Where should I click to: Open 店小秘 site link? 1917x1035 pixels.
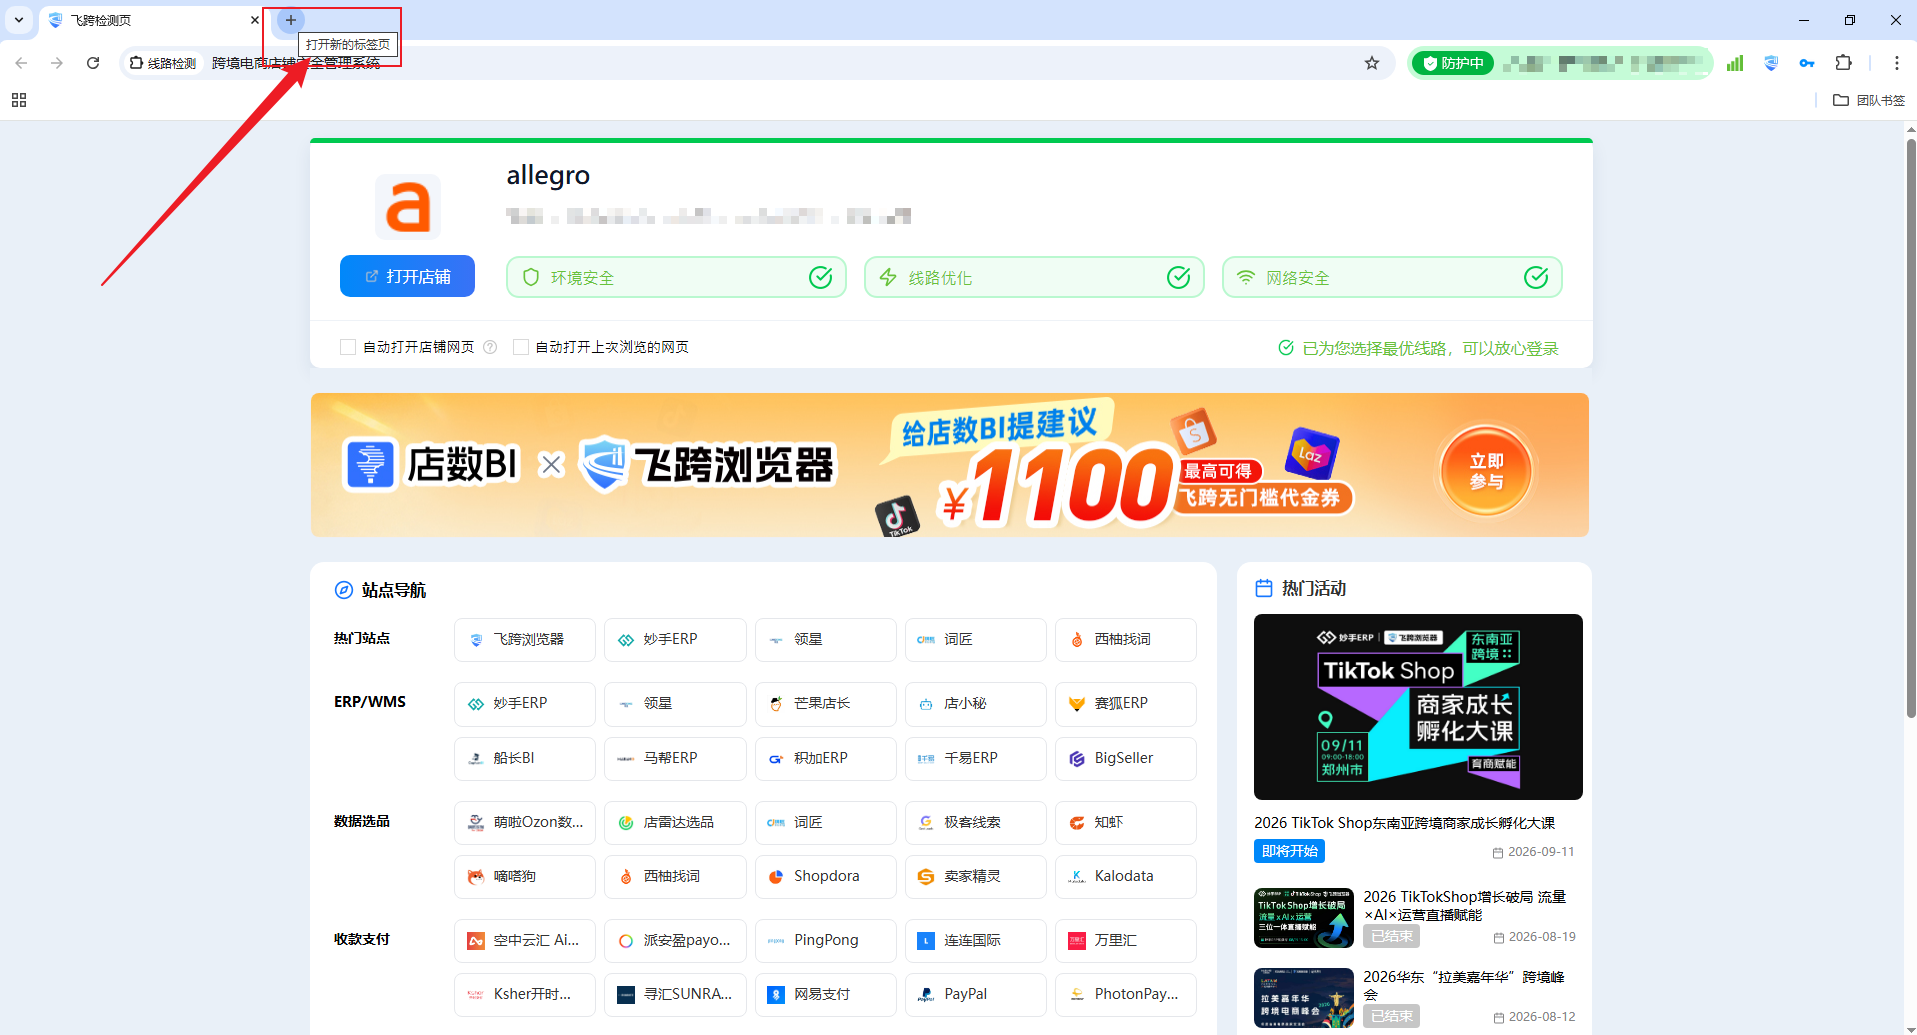point(976,703)
